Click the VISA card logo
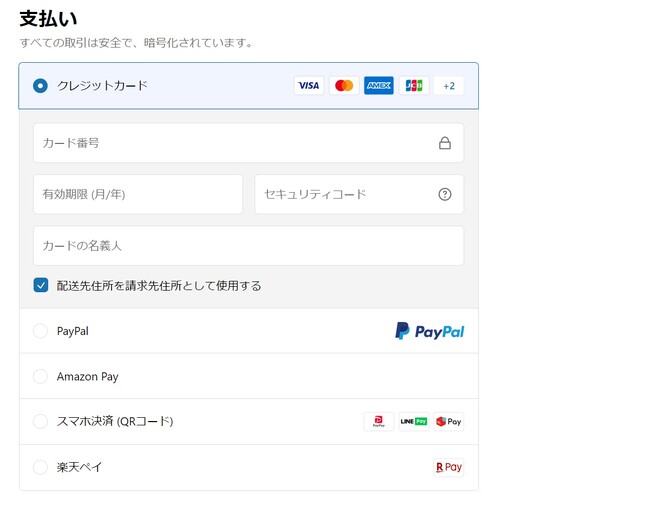Screen dimensions: 650x507 (x=309, y=86)
